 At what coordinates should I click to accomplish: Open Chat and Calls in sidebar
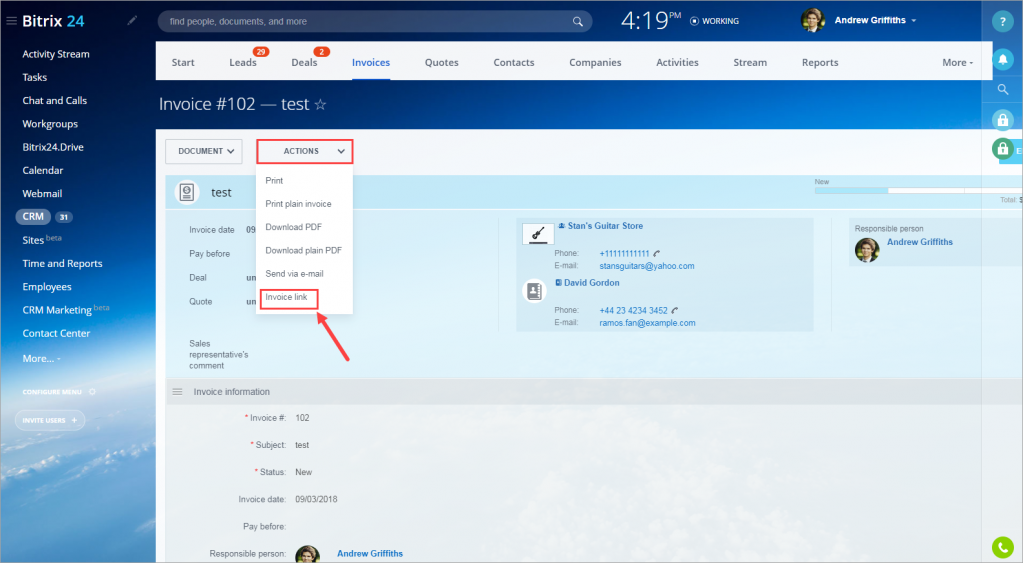click(54, 100)
